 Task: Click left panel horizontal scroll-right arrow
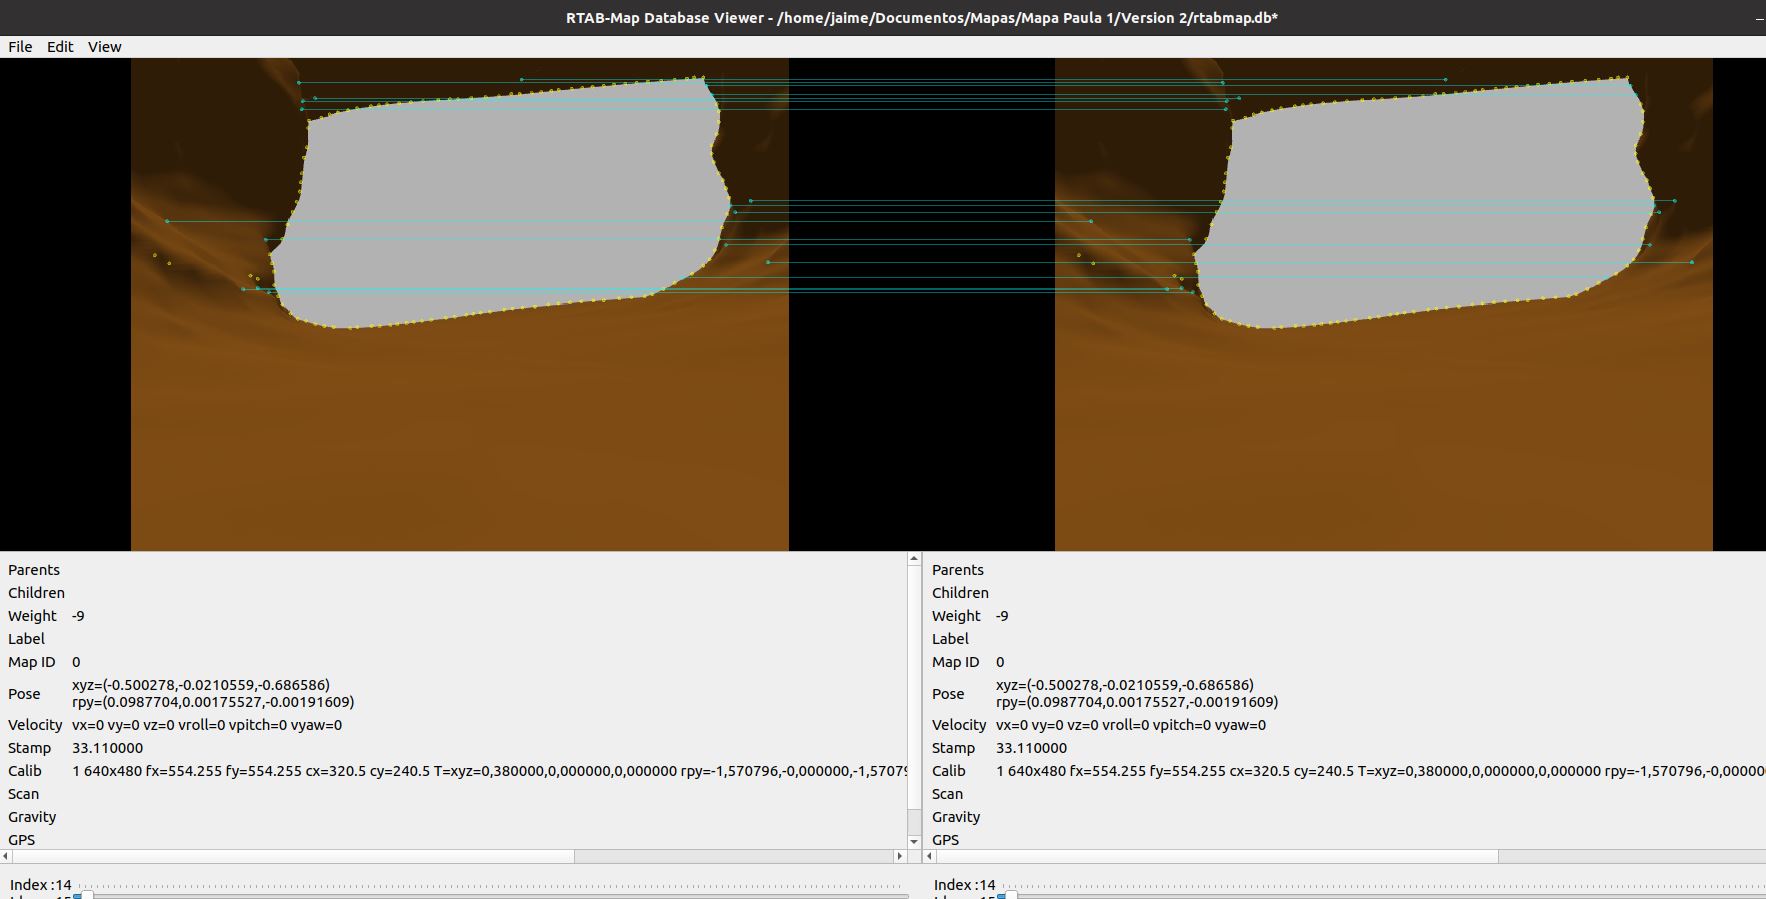(899, 856)
